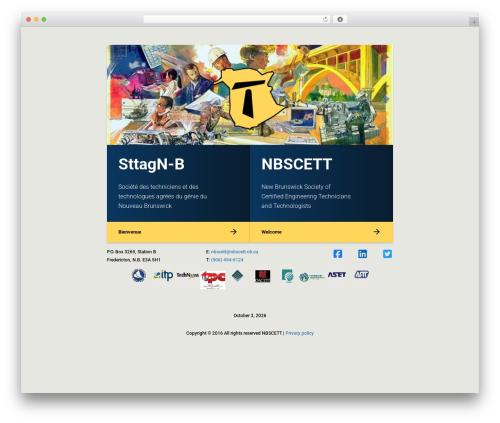Click the round blue seal partner logo
This screenshot has width=500, height=423.
(x=139, y=276)
